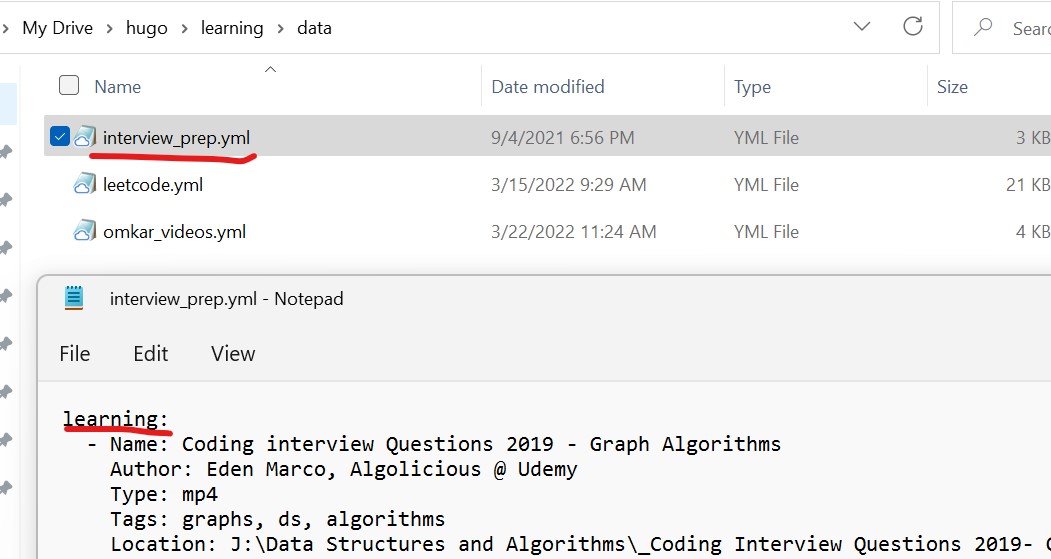1051x559 pixels.
Task: Sort files by Date modified column
Action: 548,87
